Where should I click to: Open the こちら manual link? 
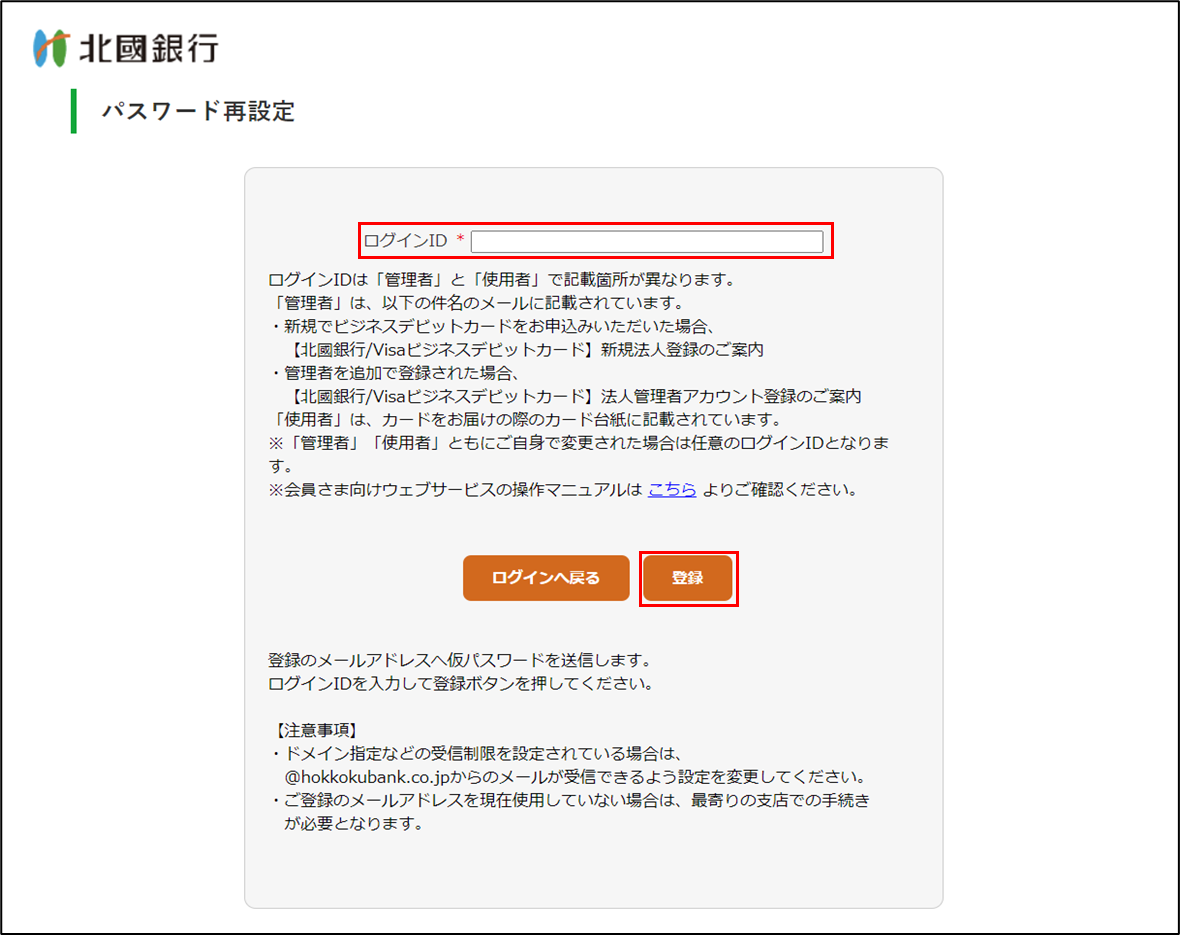pos(672,490)
